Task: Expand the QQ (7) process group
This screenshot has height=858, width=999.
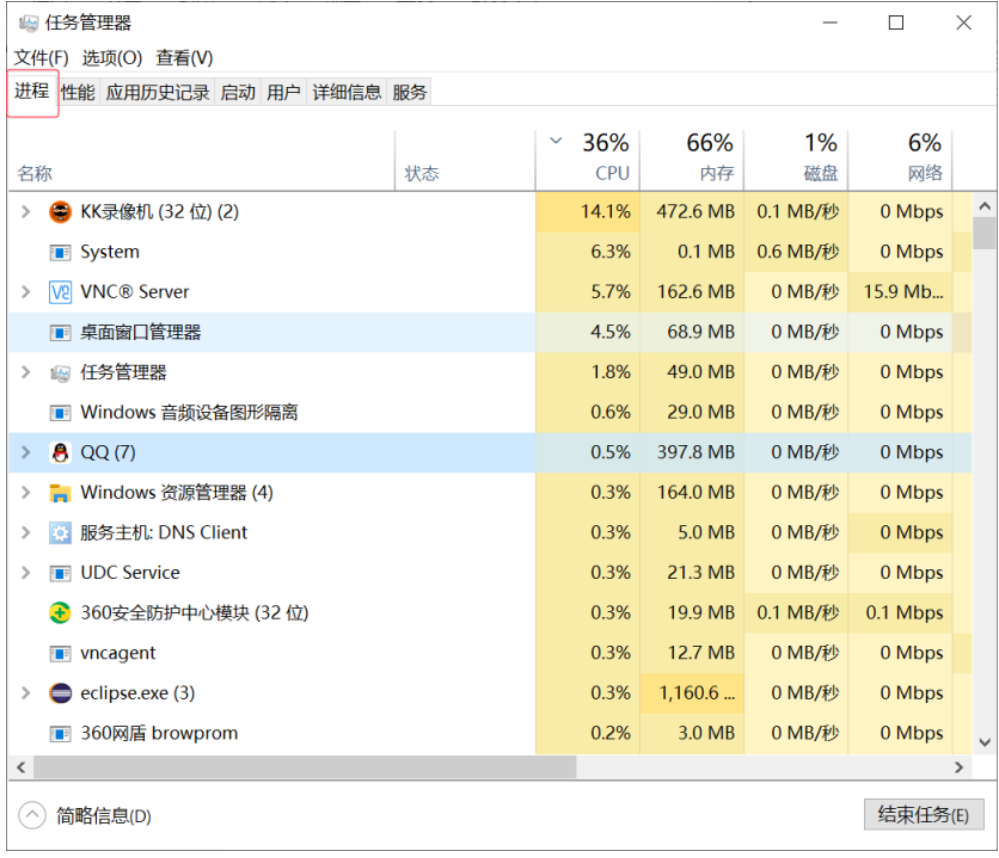Action: coord(25,452)
